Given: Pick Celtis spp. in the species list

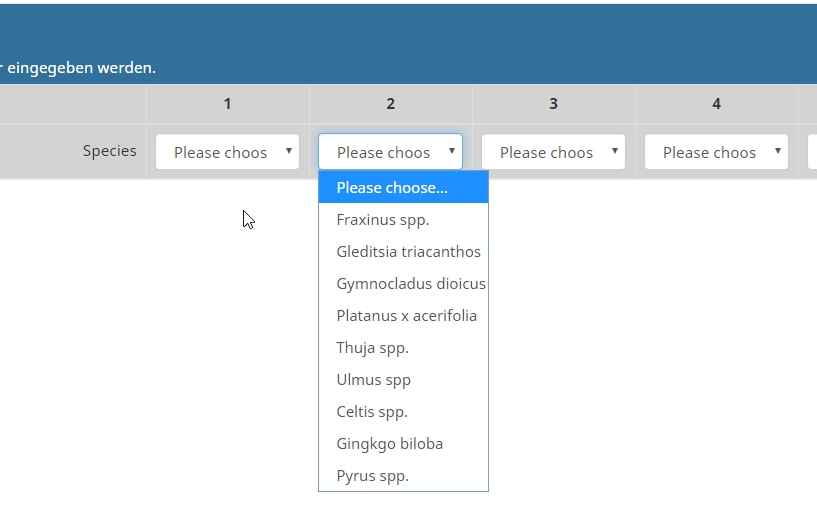Looking at the screenshot, I should point(372,412).
